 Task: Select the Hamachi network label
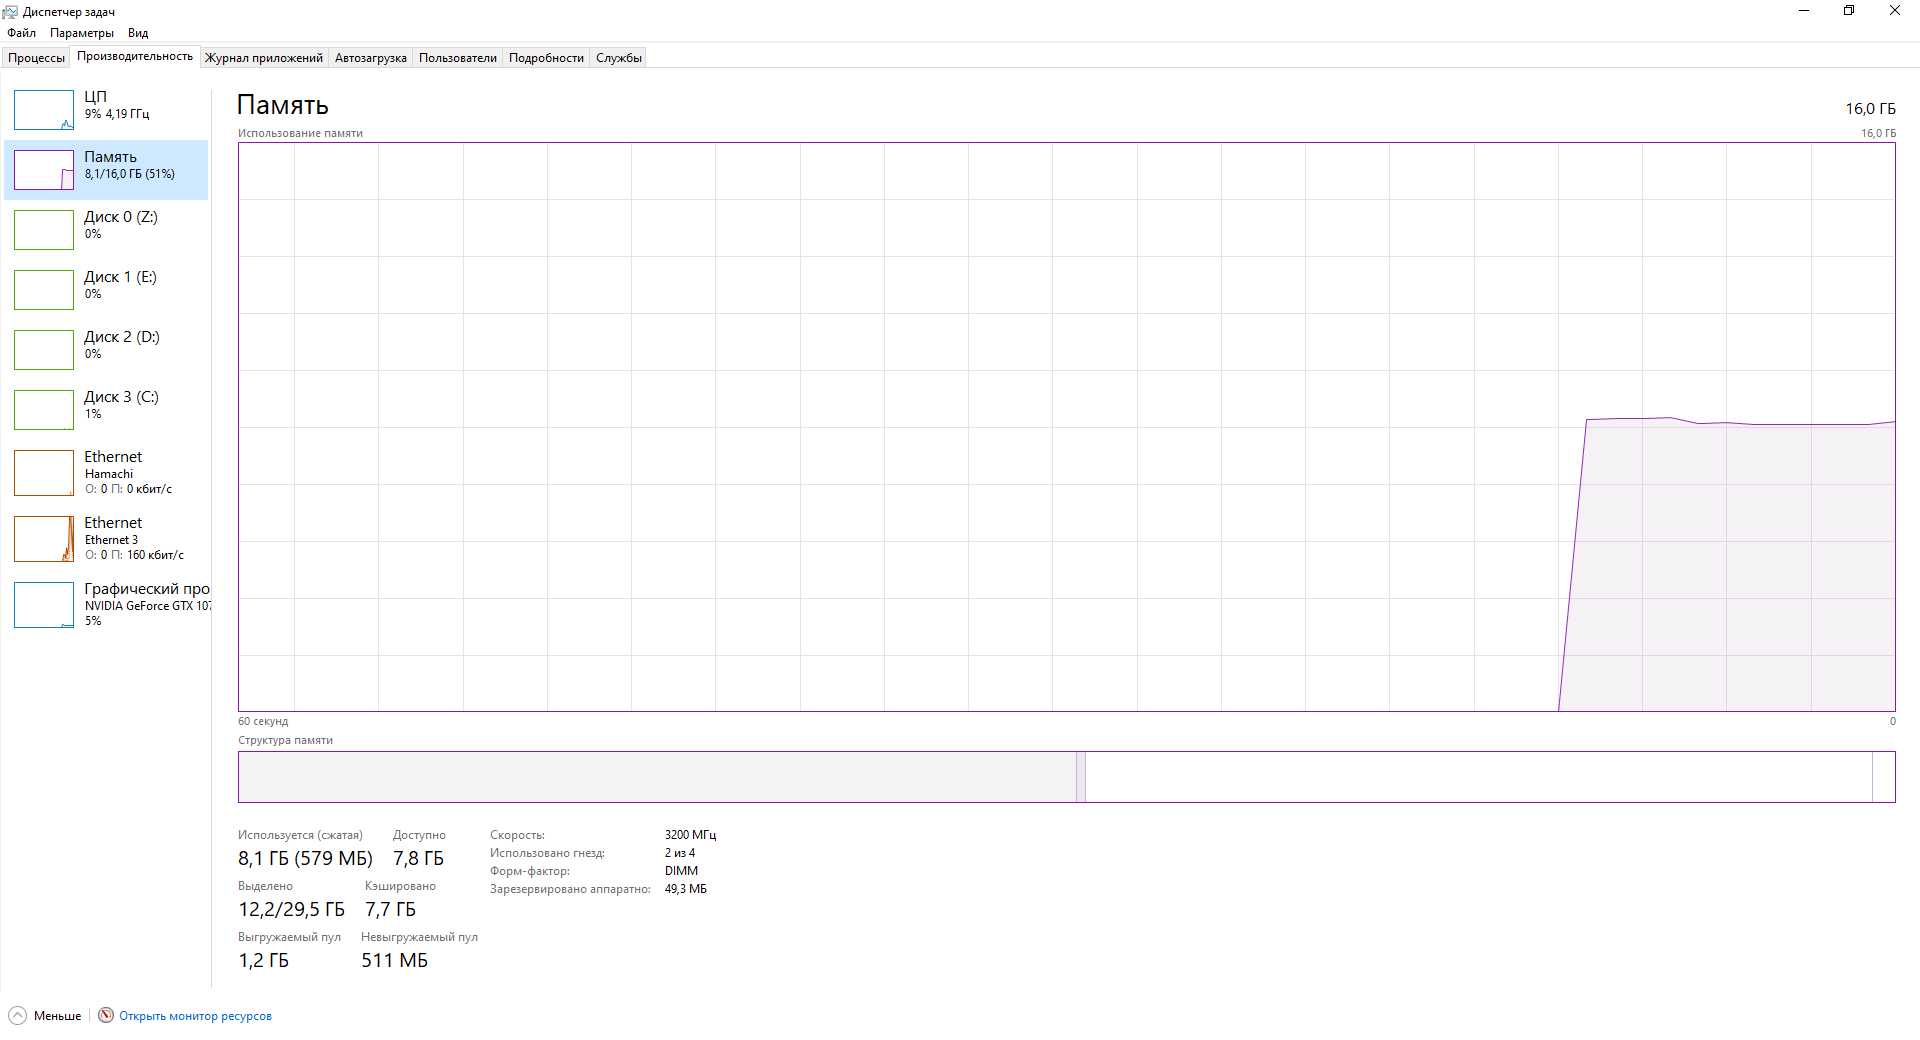coord(109,474)
